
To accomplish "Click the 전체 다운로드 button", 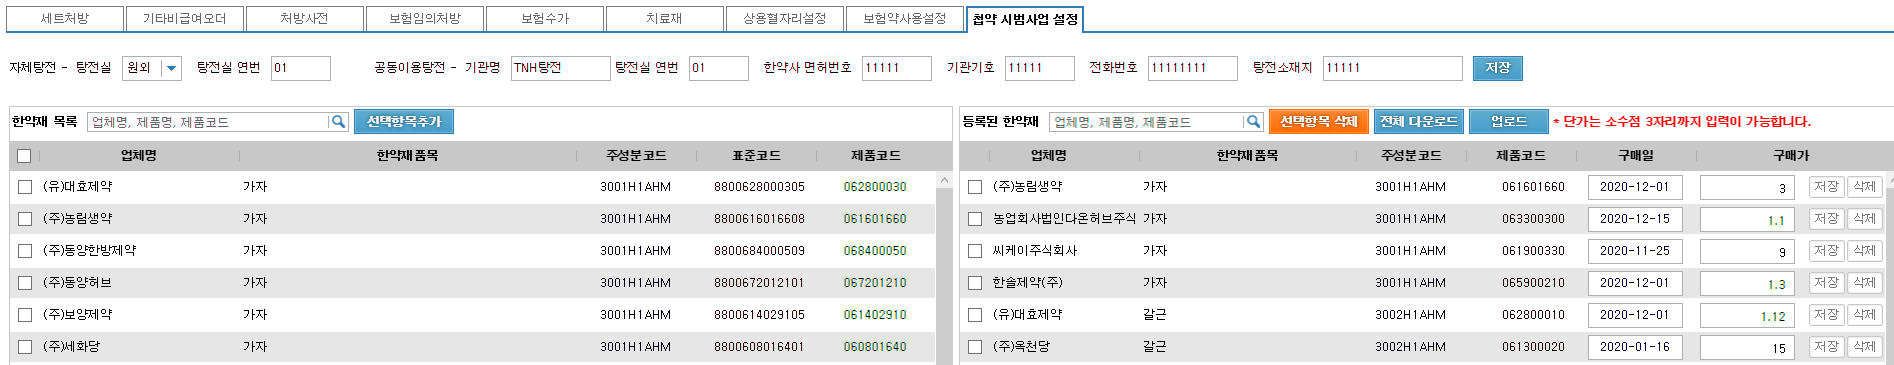I will tap(1419, 122).
